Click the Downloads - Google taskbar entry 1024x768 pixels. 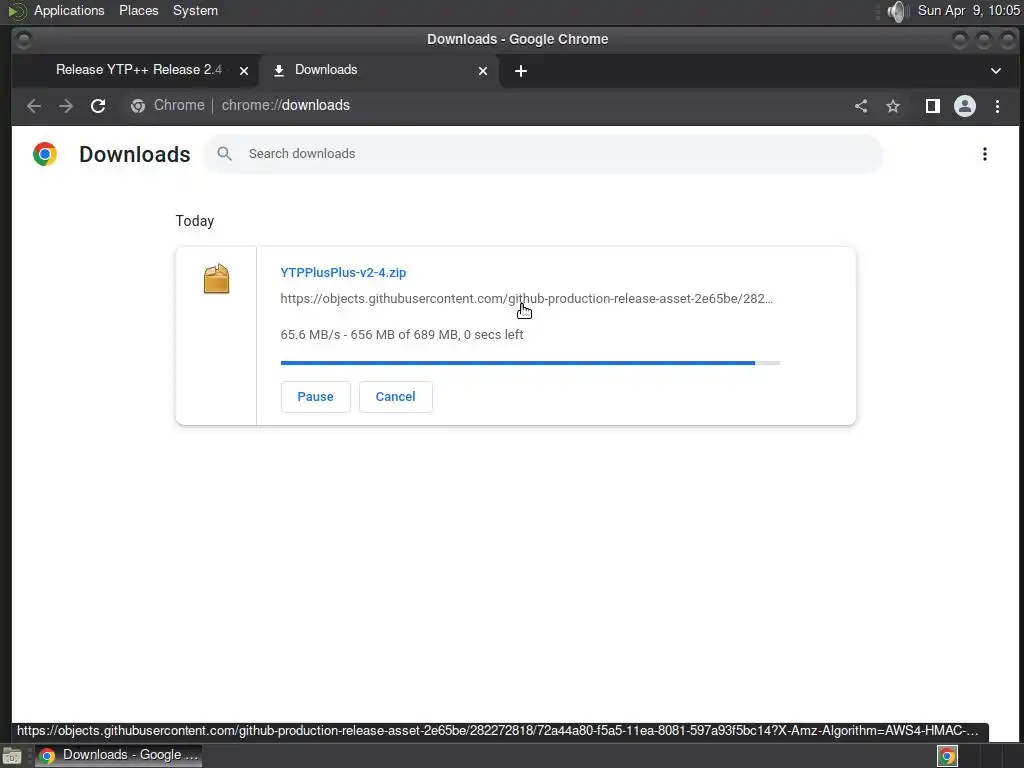click(x=118, y=756)
